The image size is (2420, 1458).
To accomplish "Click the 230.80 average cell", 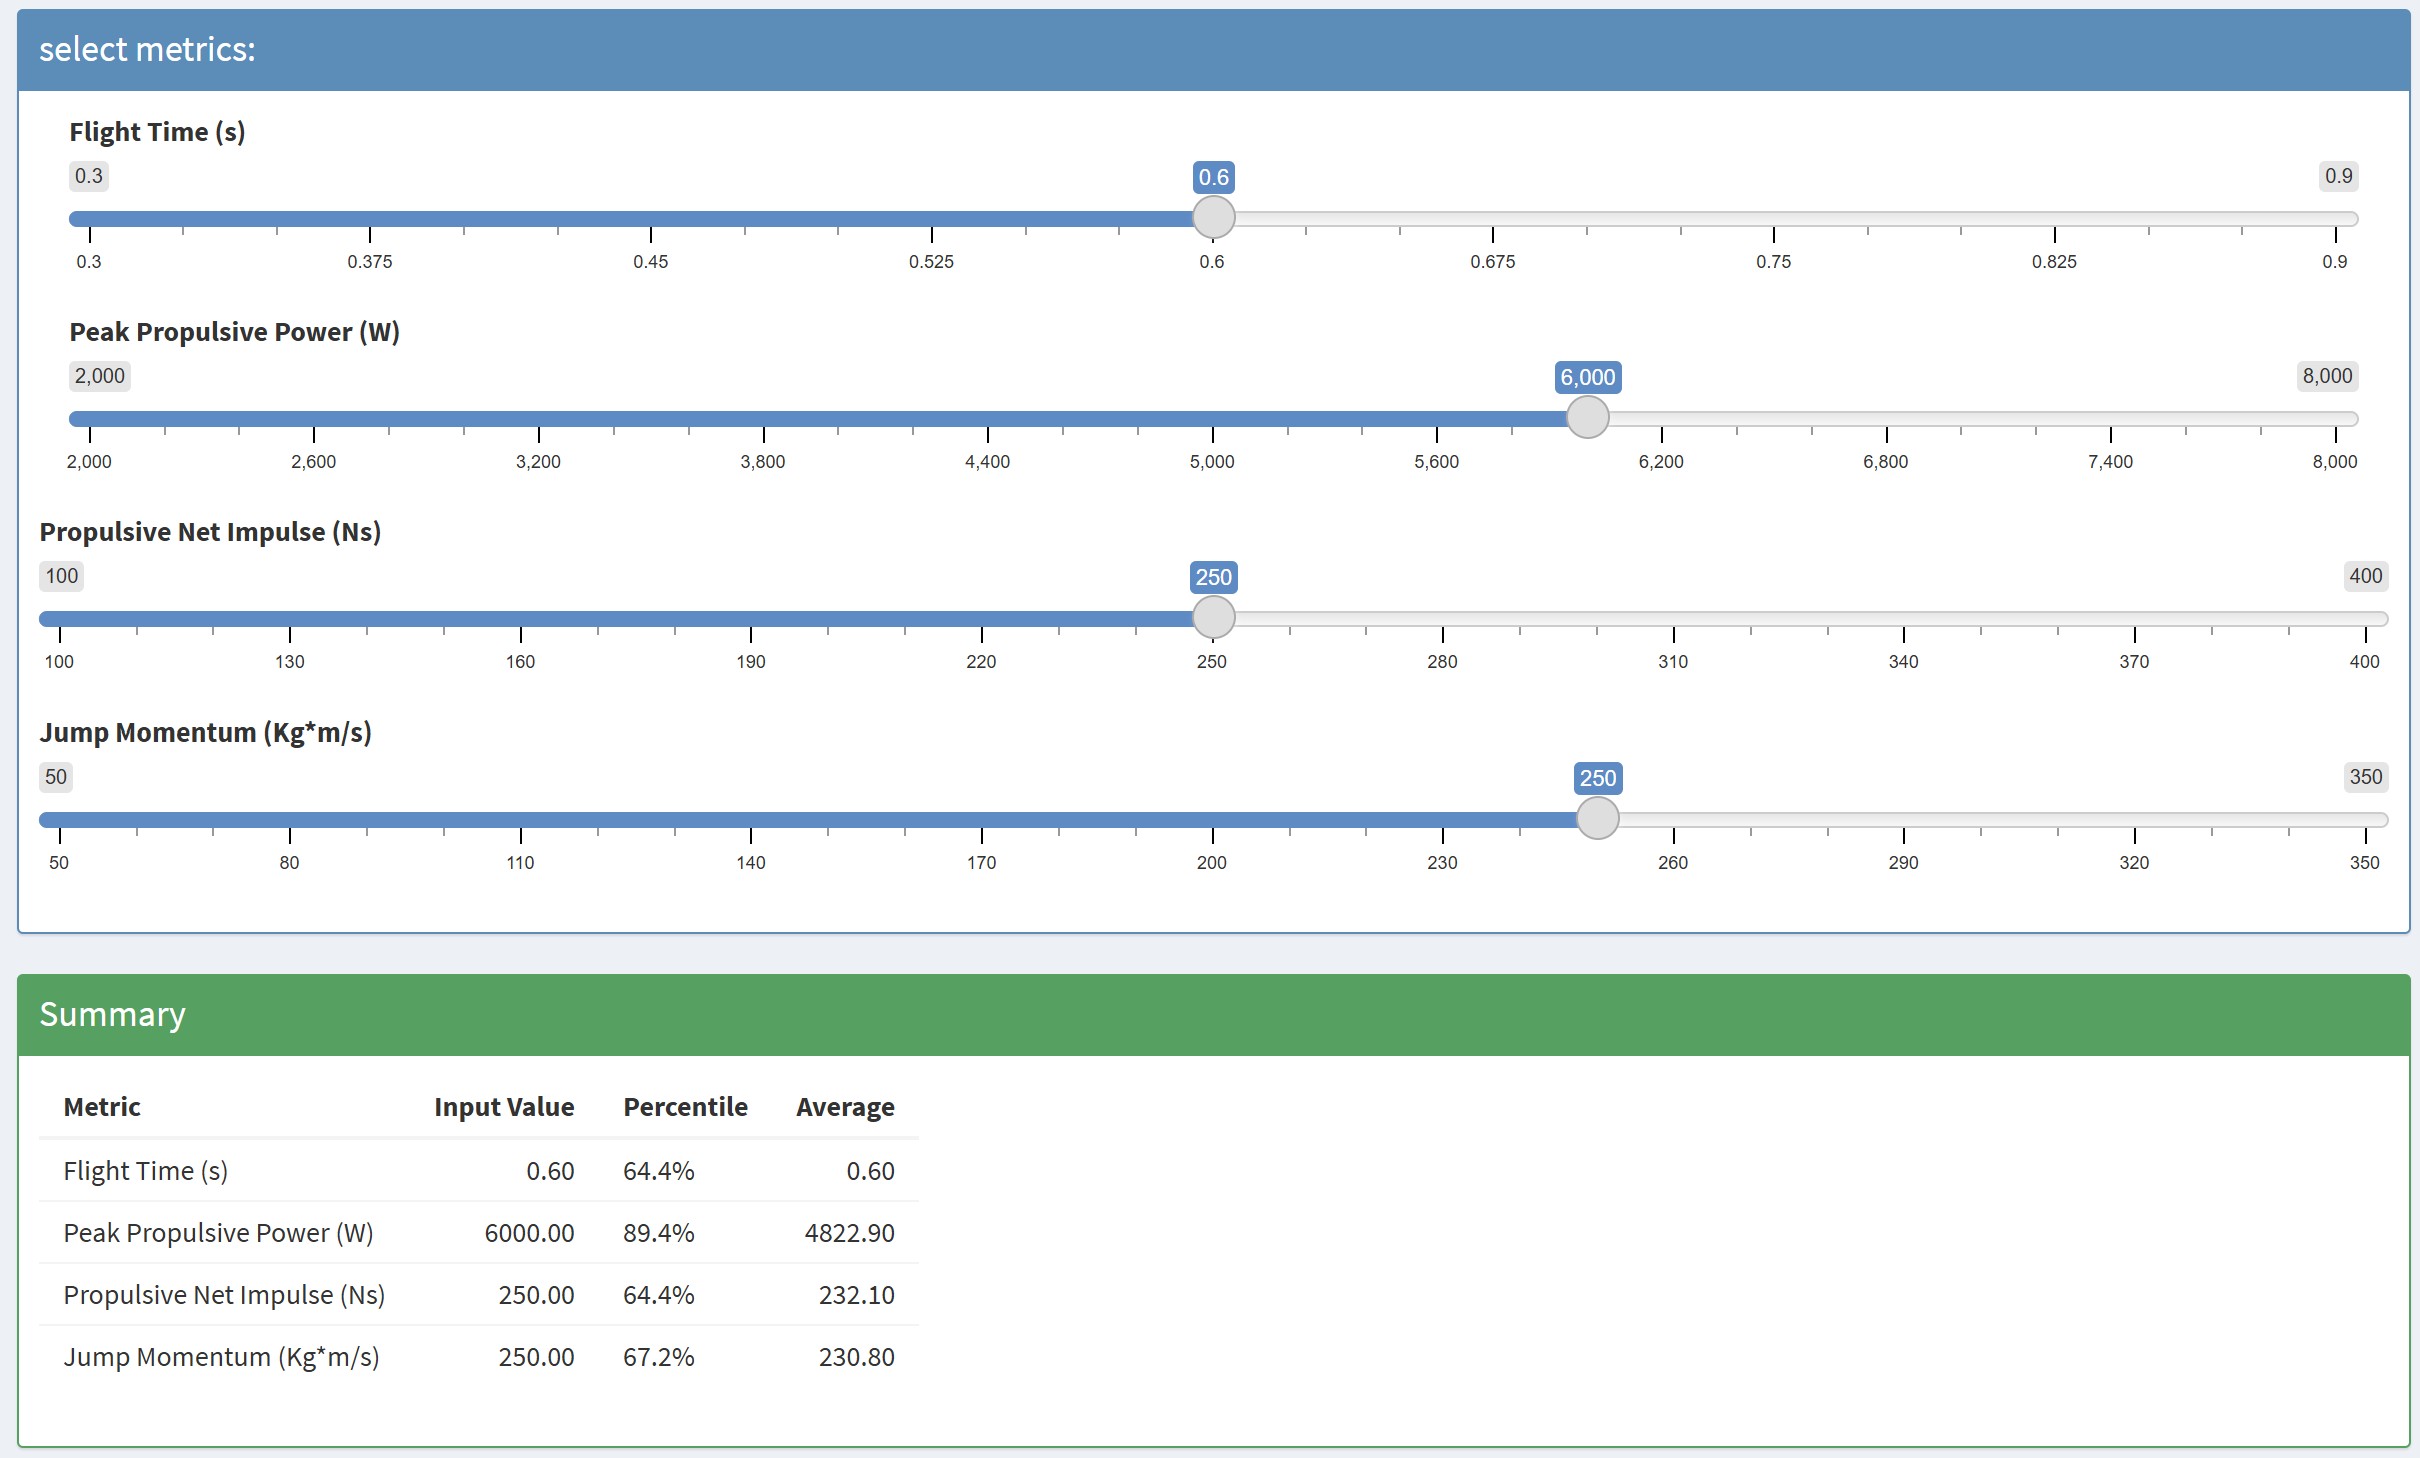I will click(x=857, y=1357).
